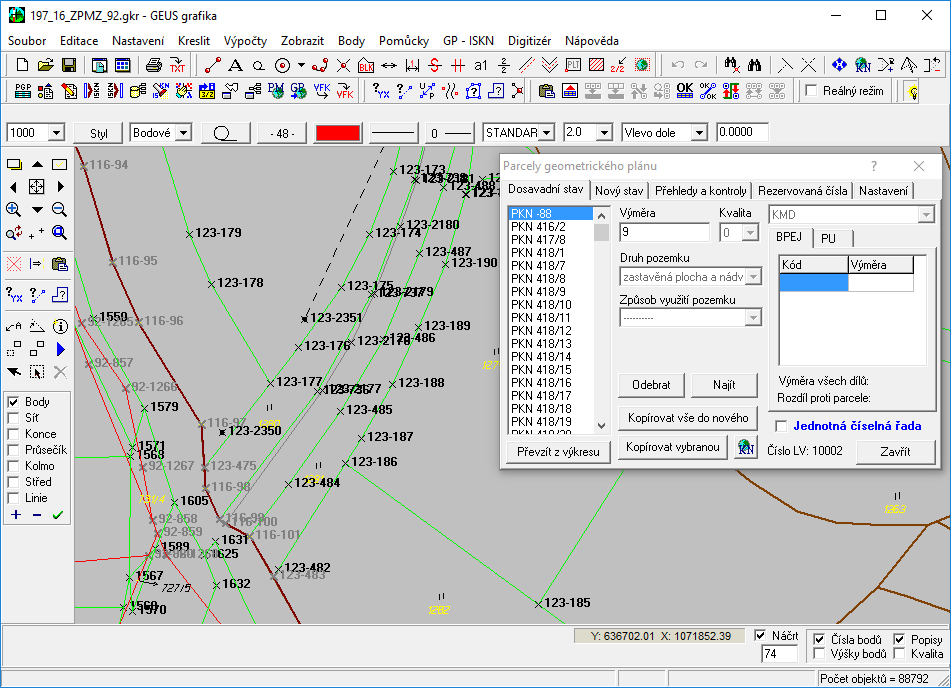Viewport: 951px width, 688px height.
Task: Open the Vlevo dole alignment dropdown
Action: (x=698, y=132)
